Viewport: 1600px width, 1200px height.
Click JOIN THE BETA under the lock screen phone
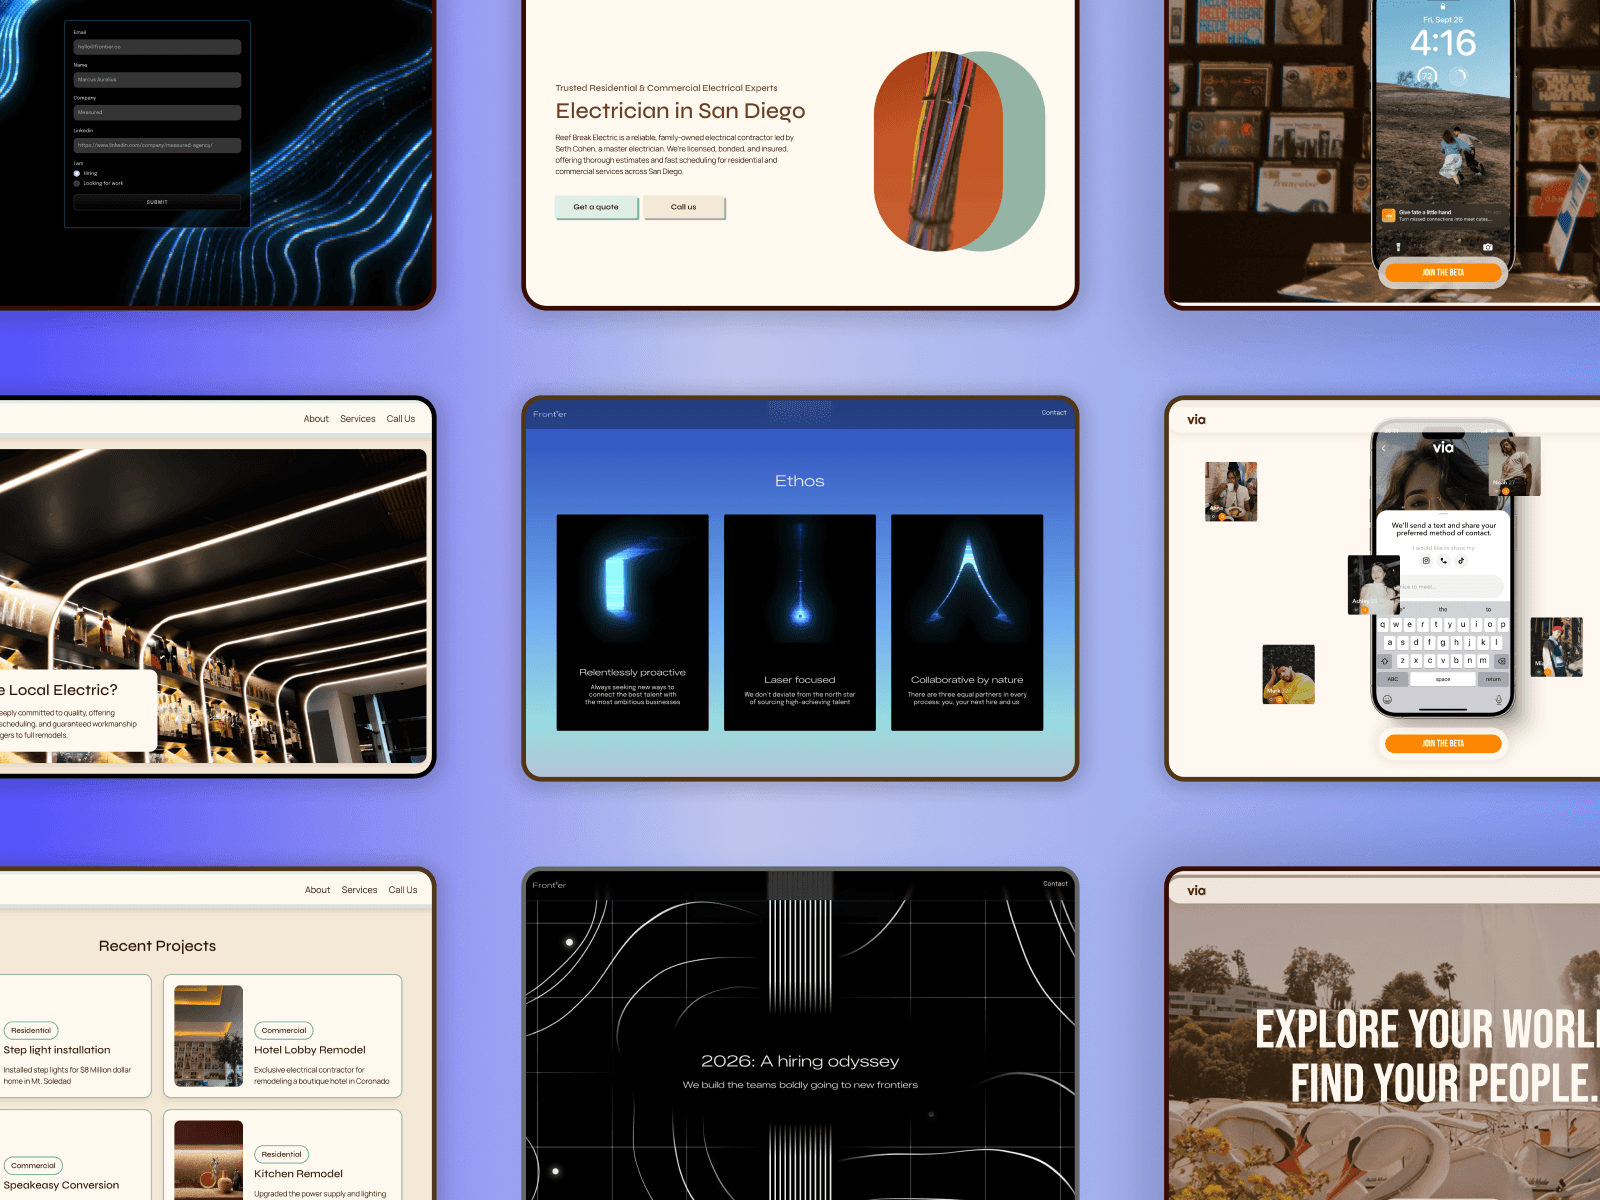(x=1443, y=272)
